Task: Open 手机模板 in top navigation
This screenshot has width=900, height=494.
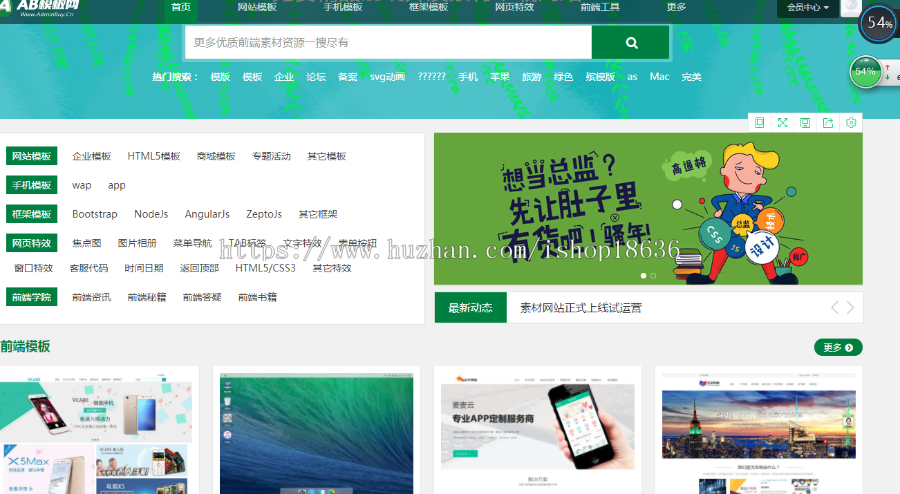Action: point(343,7)
